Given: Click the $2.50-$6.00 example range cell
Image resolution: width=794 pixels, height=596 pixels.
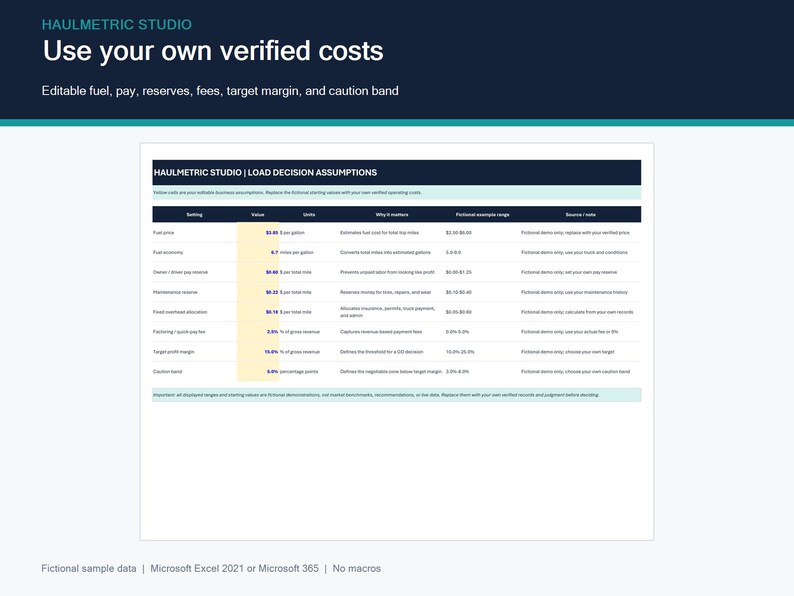Looking at the screenshot, I should (x=459, y=233).
